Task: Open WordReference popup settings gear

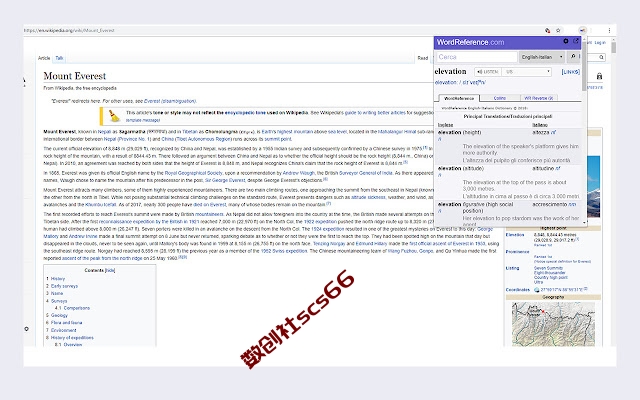Action: 566,41
